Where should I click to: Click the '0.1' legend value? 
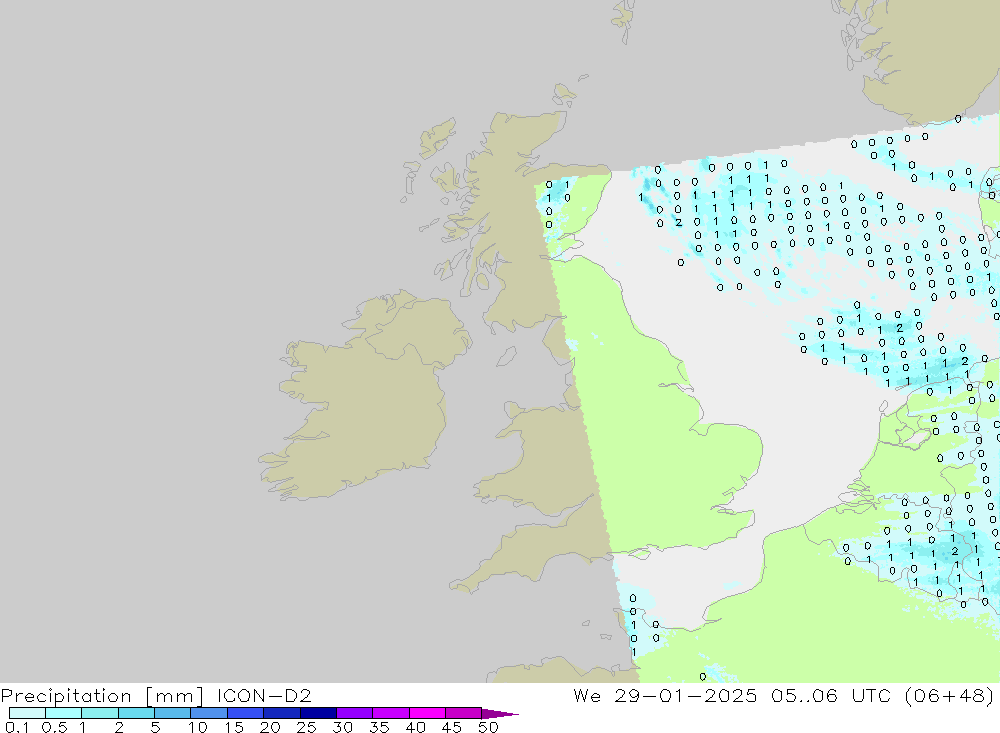(x=17, y=727)
